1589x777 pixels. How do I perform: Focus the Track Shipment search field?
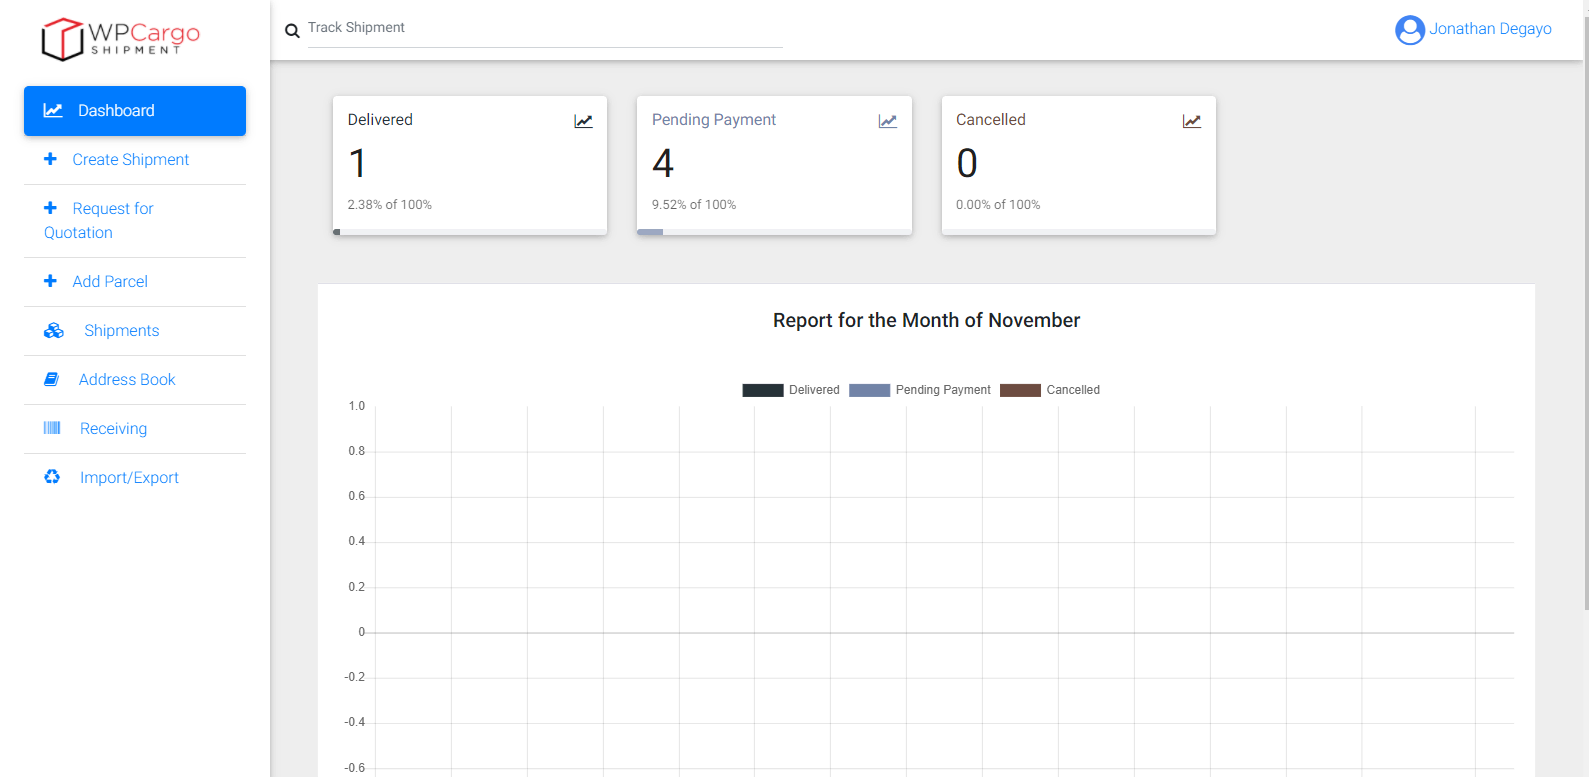click(544, 28)
